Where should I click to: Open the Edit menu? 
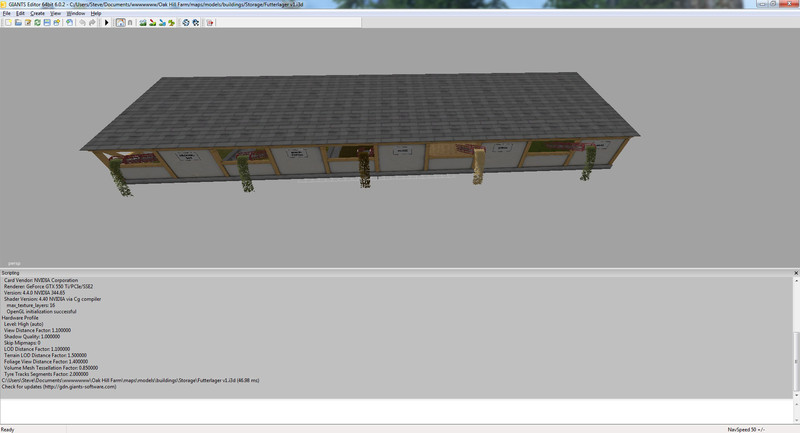coord(20,13)
